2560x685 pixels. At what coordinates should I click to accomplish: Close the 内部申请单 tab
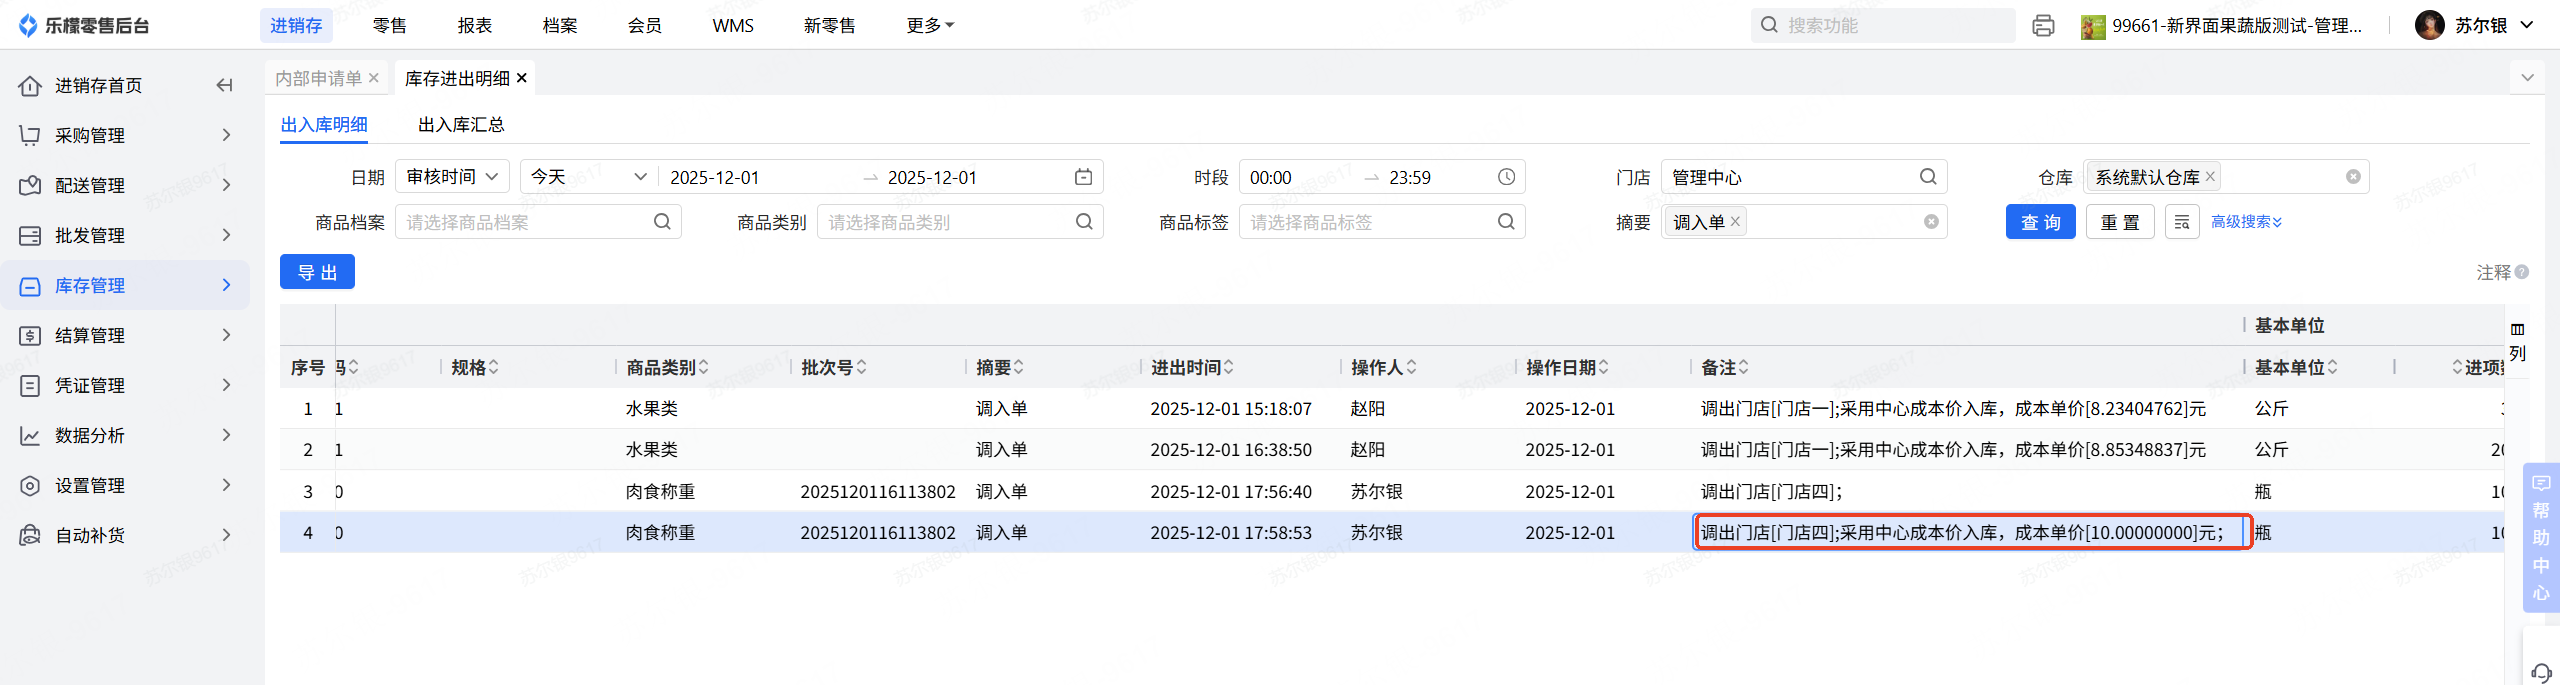374,78
